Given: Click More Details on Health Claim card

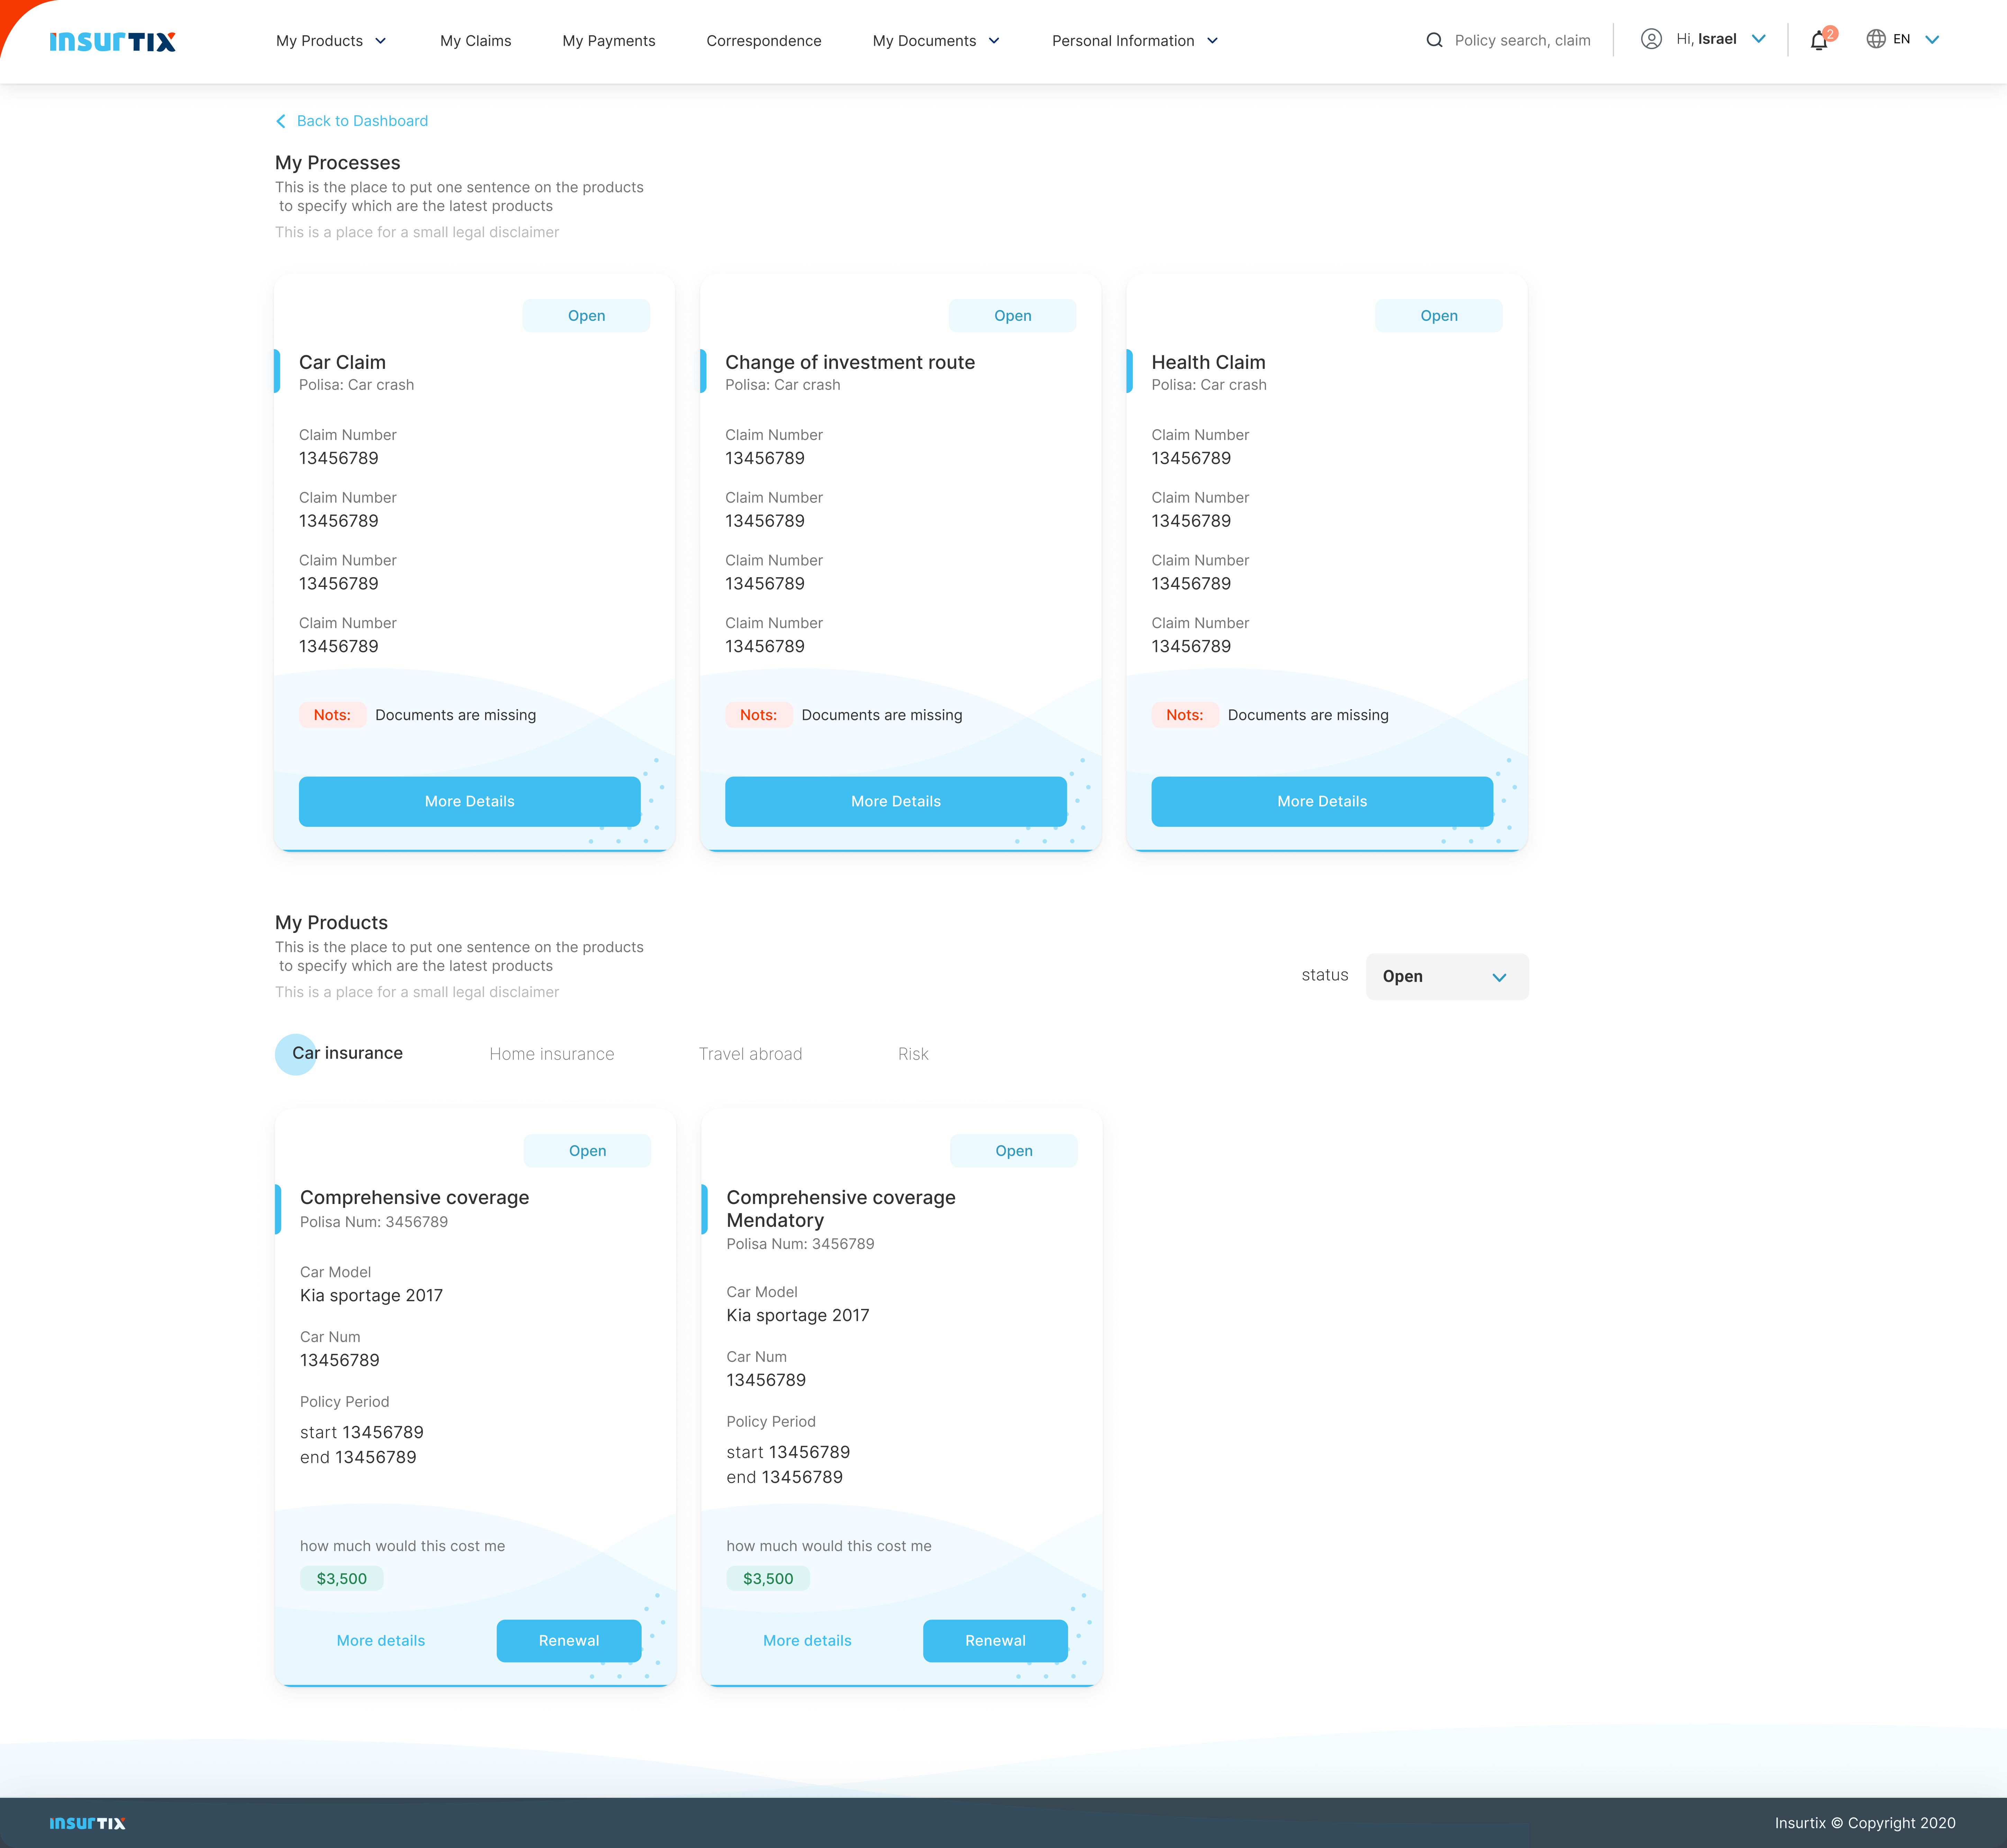Looking at the screenshot, I should click(1322, 801).
